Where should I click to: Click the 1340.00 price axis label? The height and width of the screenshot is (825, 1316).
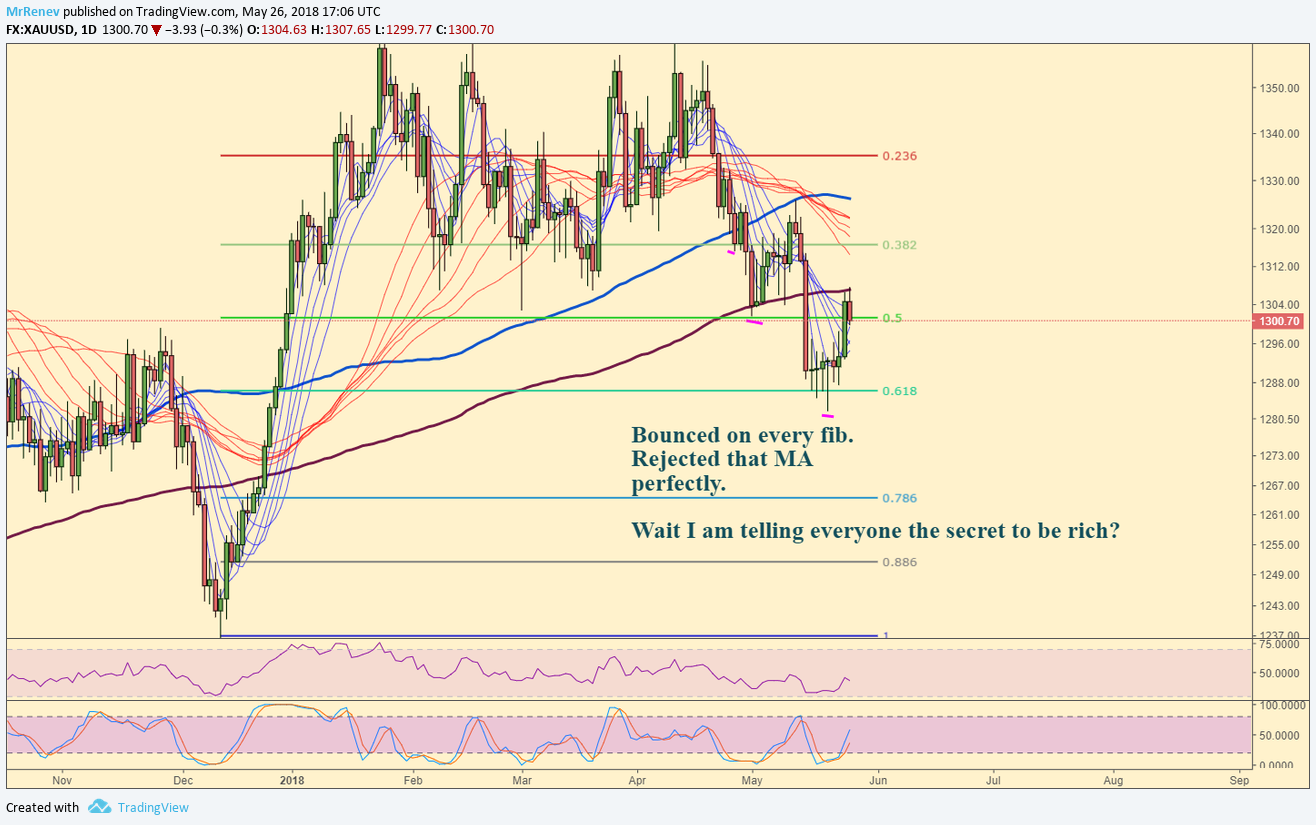[1279, 134]
